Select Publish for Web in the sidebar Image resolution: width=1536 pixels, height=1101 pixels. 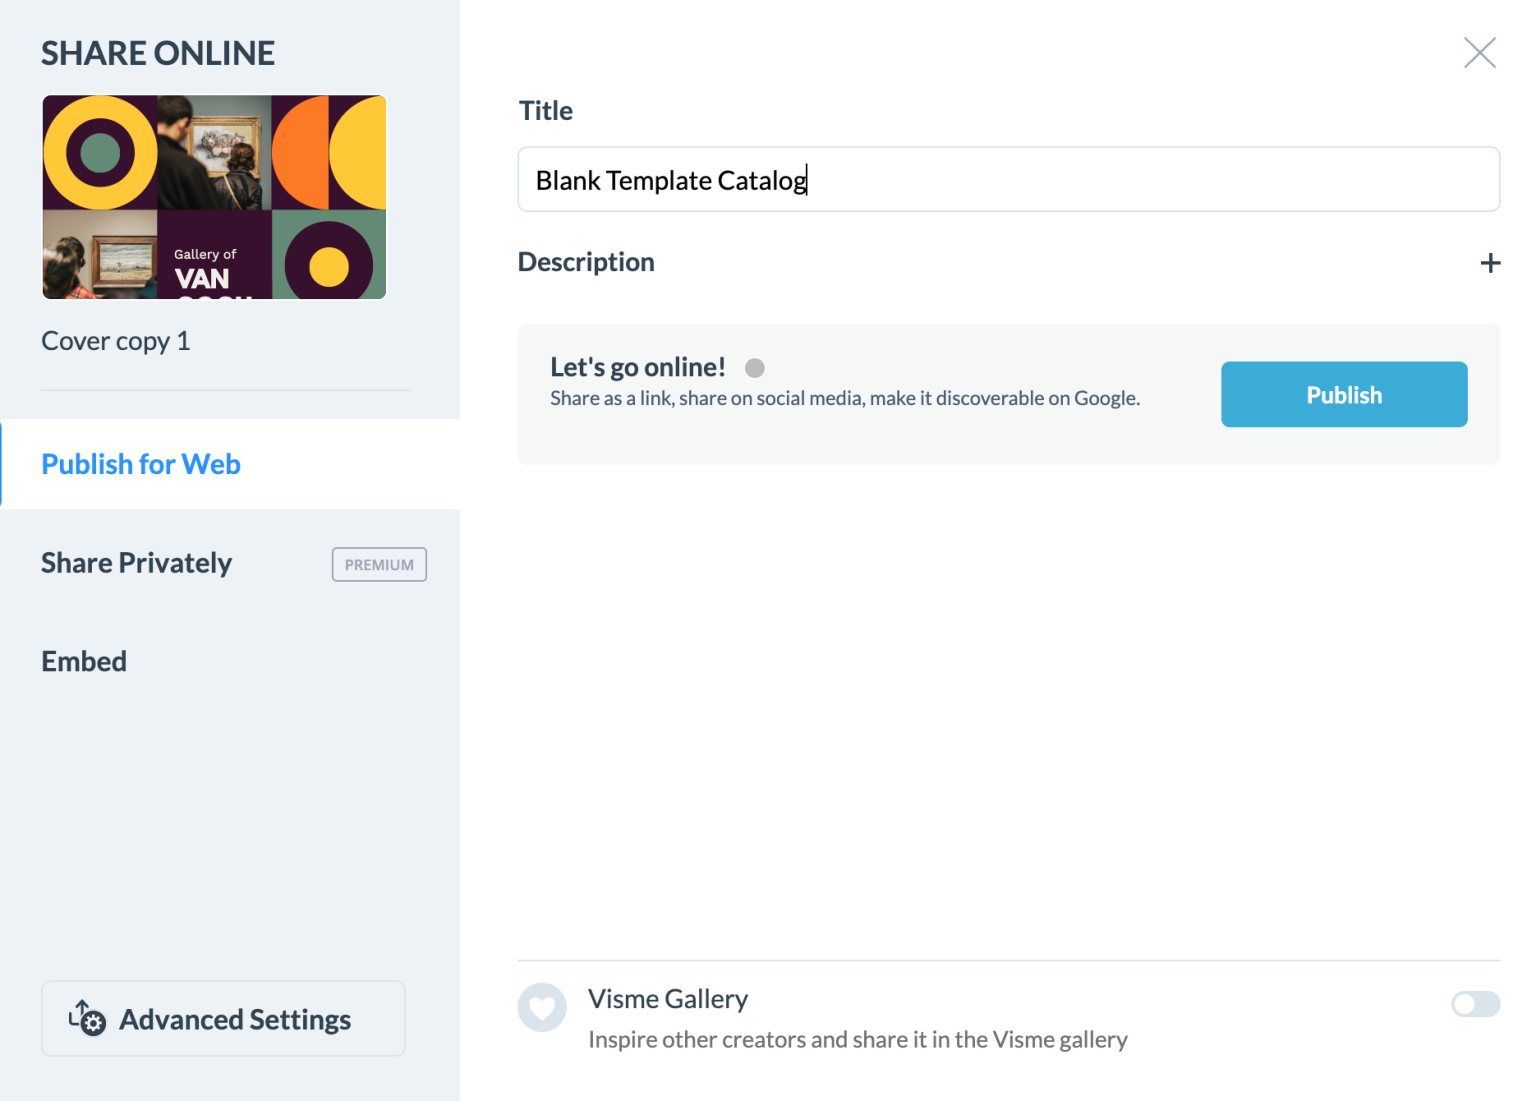(x=140, y=464)
